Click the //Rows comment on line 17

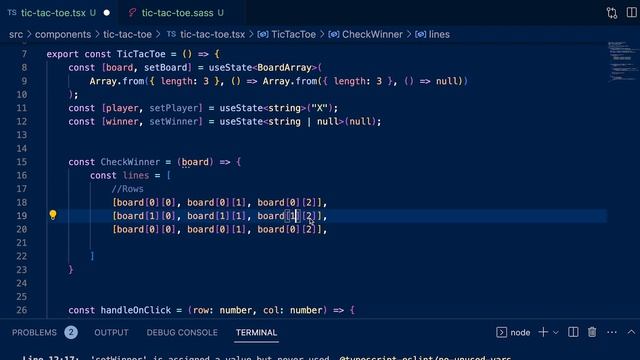click(127, 189)
